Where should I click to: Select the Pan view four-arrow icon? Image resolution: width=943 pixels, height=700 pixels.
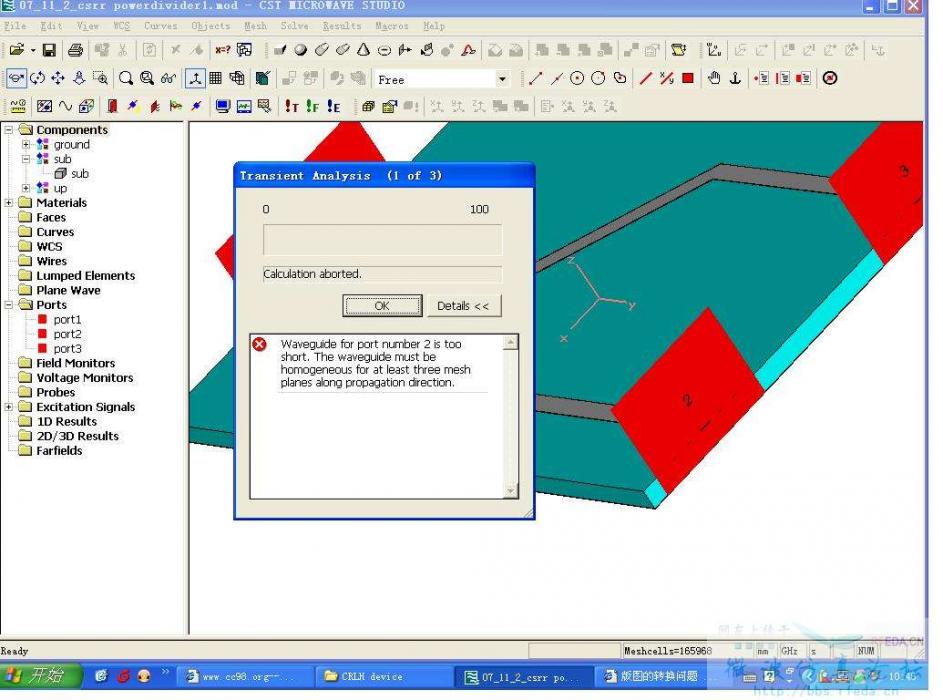pyautogui.click(x=58, y=78)
